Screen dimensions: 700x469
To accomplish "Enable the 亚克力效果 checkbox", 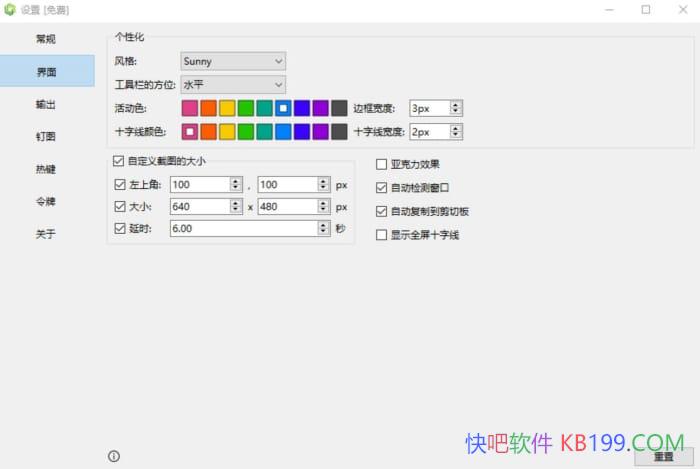I will point(381,164).
